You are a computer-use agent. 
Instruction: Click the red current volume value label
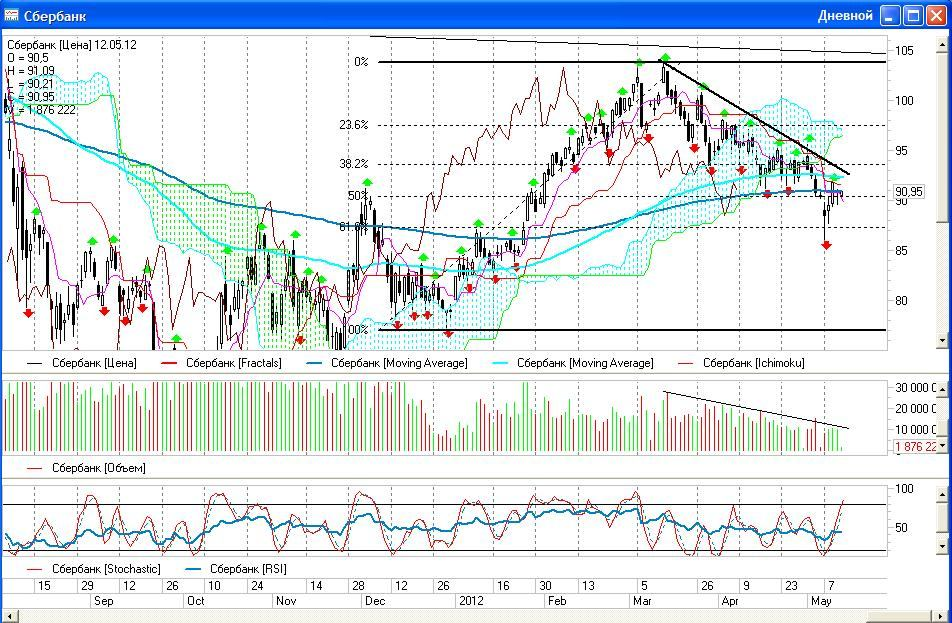pyautogui.click(x=915, y=446)
